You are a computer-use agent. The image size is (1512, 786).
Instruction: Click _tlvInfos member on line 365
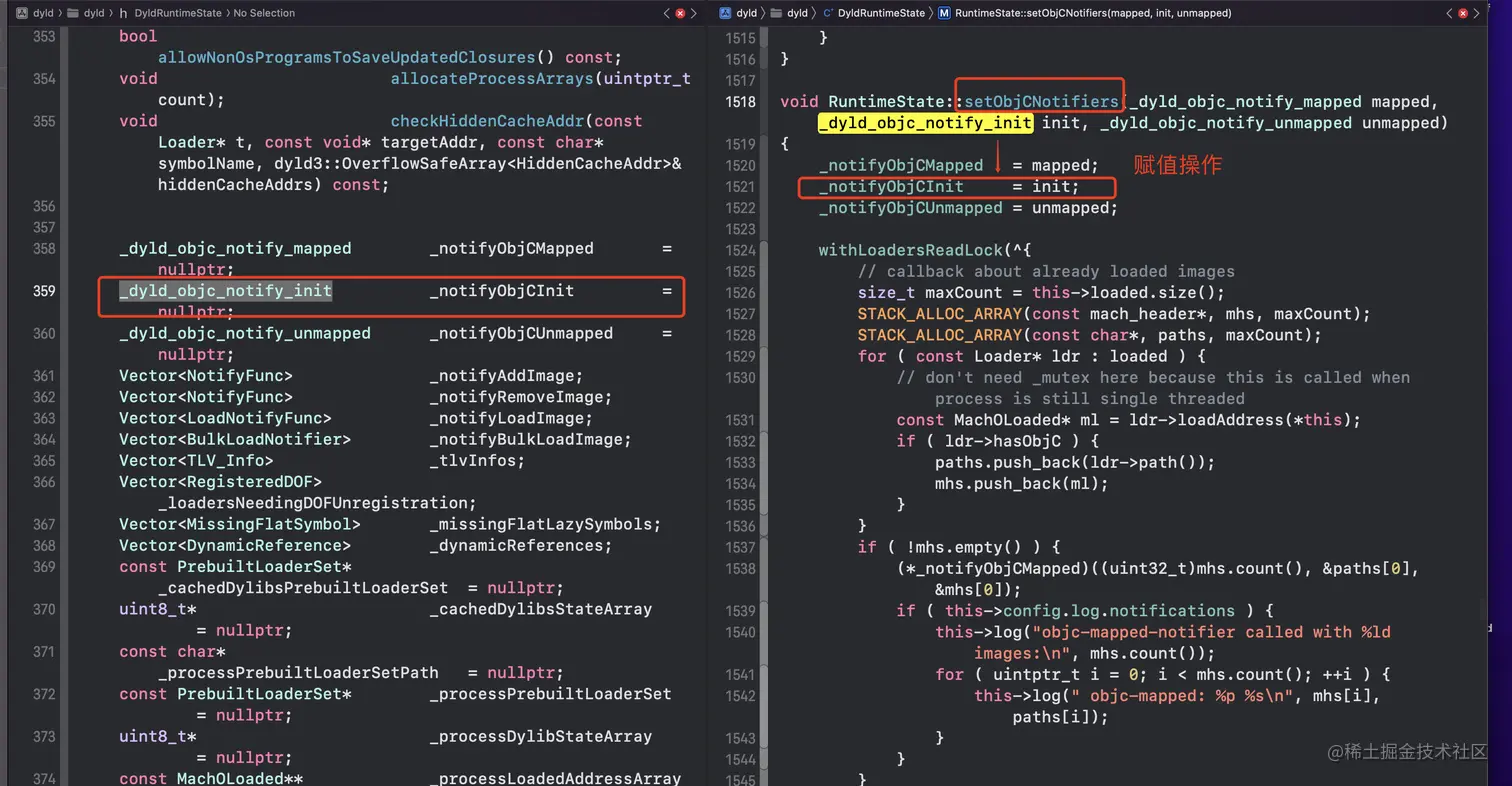[473, 461]
